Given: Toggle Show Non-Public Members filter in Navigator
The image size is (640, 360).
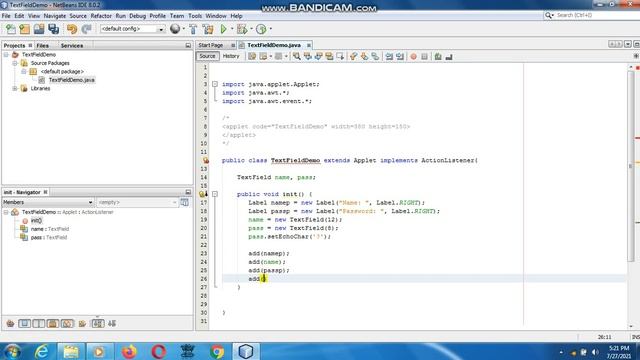Looking at the screenshot, I should (53, 323).
